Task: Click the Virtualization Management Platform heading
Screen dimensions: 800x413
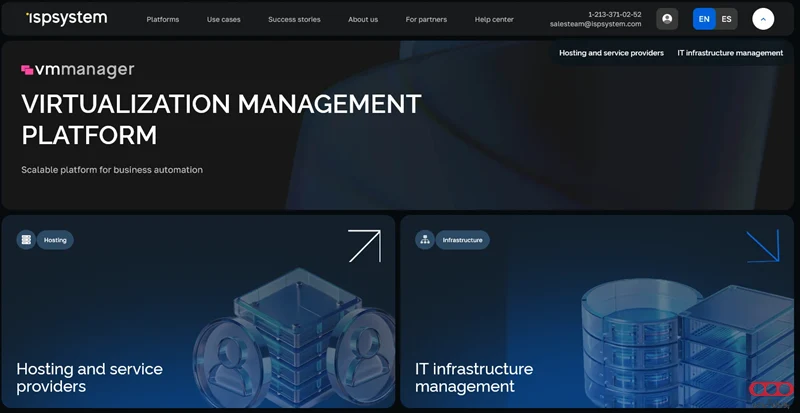Action: (x=221, y=119)
